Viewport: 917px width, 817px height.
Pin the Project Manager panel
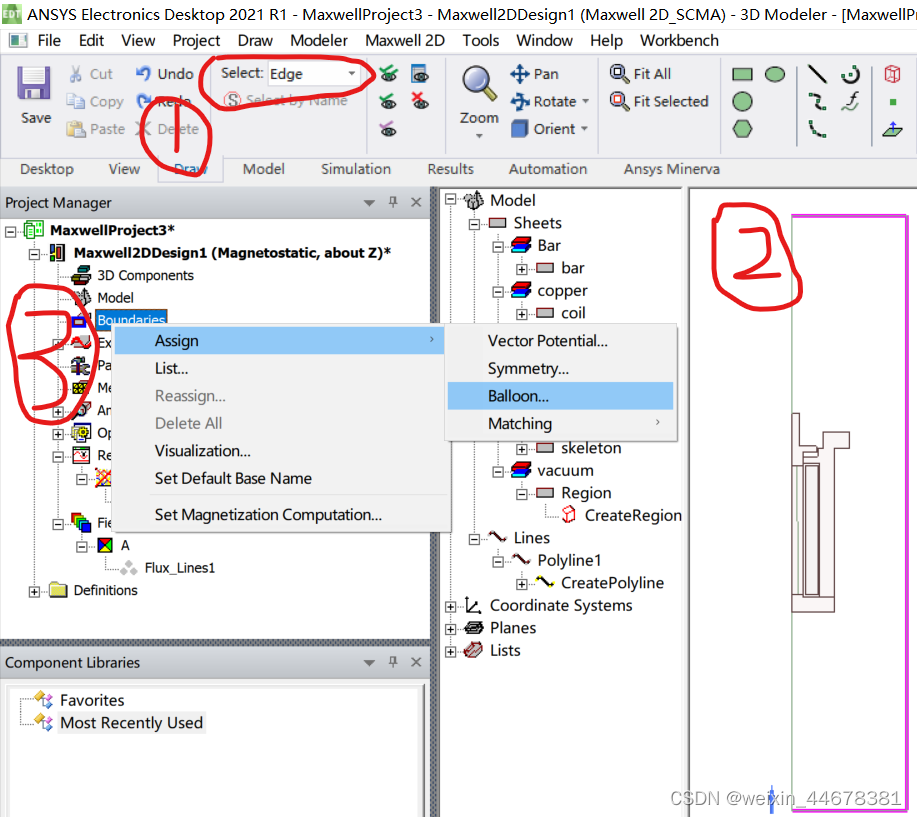393,202
